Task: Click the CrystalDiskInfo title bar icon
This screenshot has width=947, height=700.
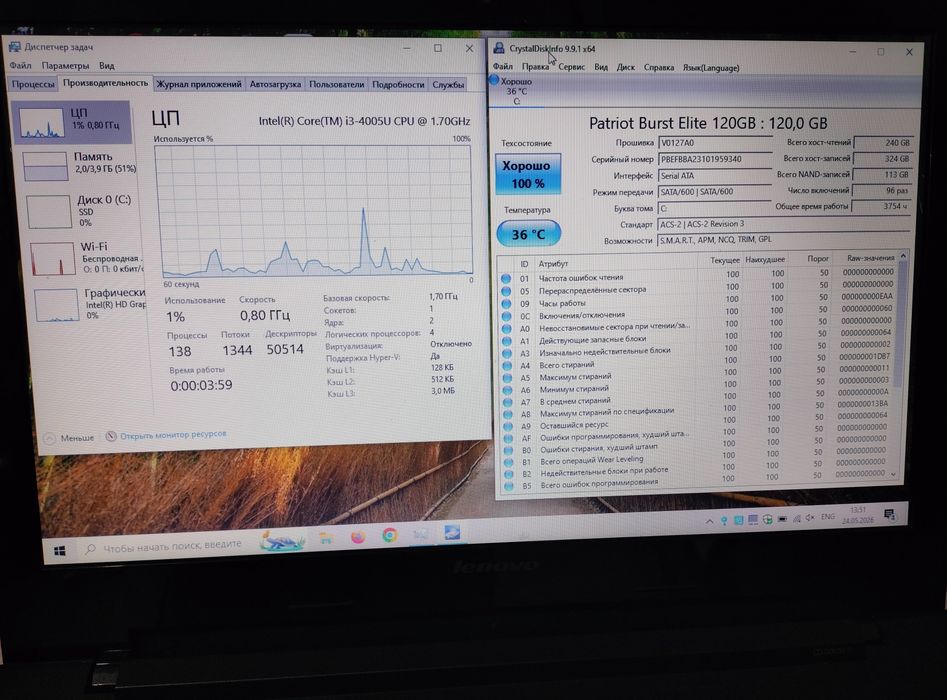Action: point(499,48)
